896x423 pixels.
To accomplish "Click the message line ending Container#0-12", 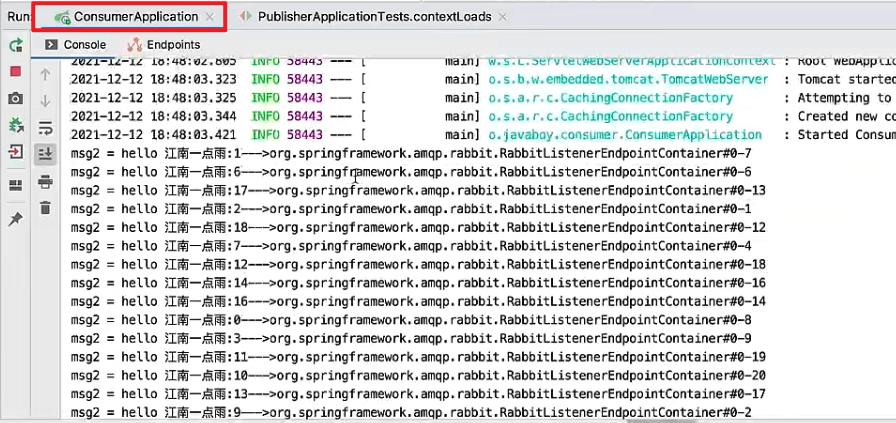I will tap(418, 228).
